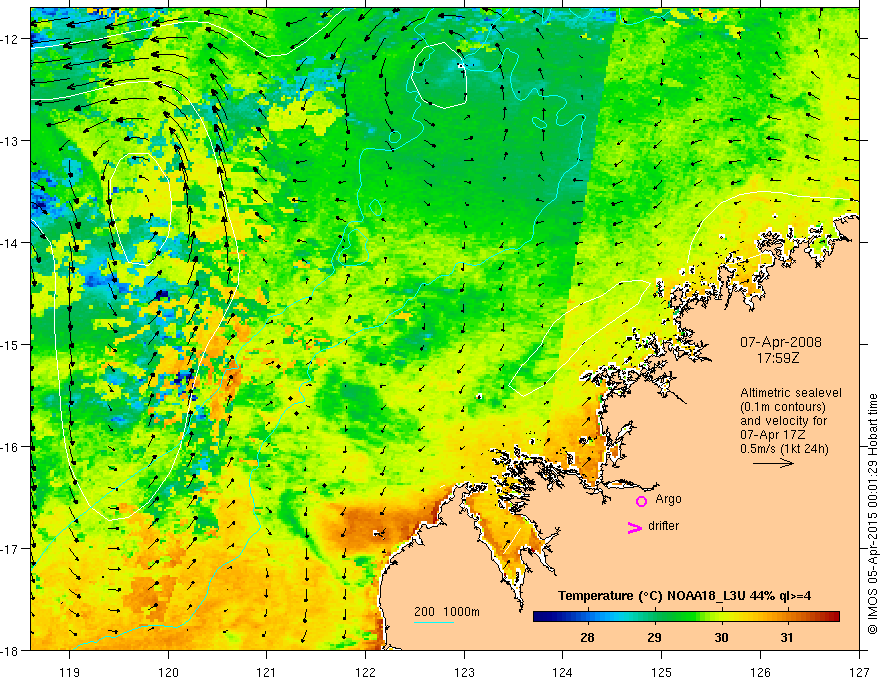Screen dimensions: 880x680
Task: Click the '-13' latitude axis label
Action: point(10,141)
